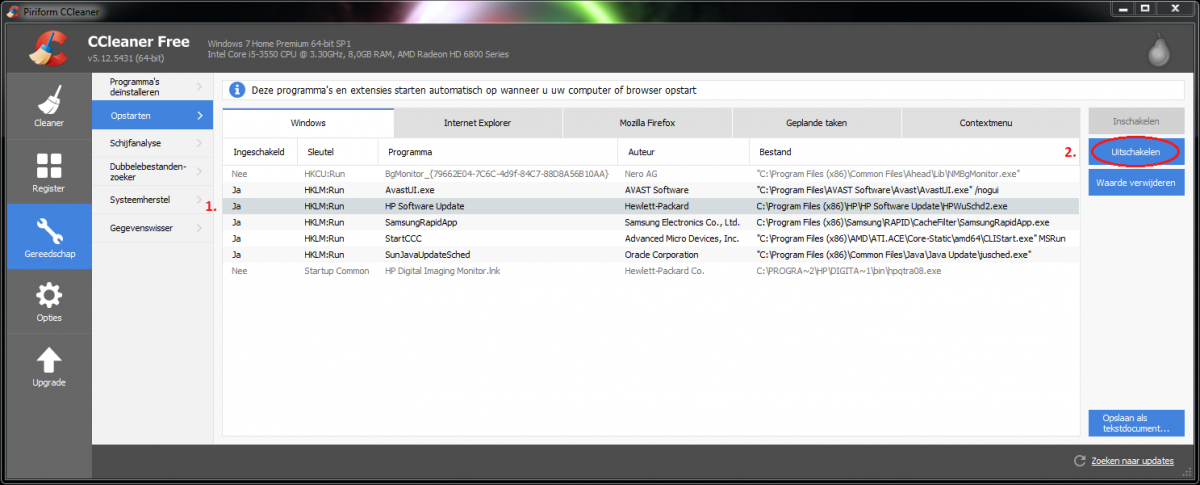Click the blue info icon in banner
Screen dimensions: 1200x485
click(237, 90)
